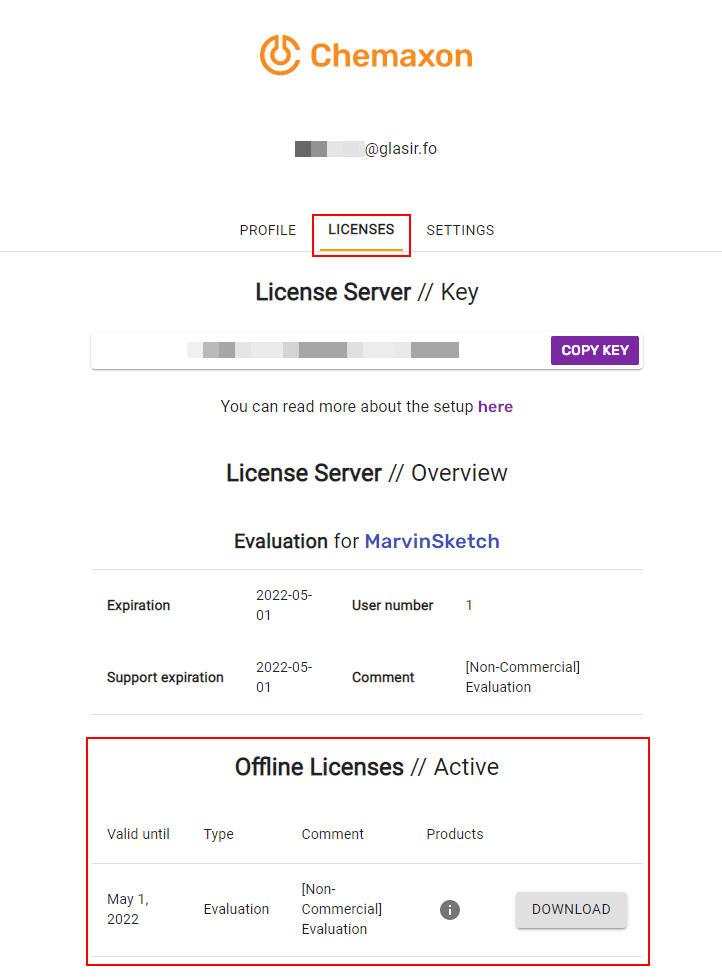Click the 'Support expiration' label
The width and height of the screenshot is (722, 979).
pos(165,677)
